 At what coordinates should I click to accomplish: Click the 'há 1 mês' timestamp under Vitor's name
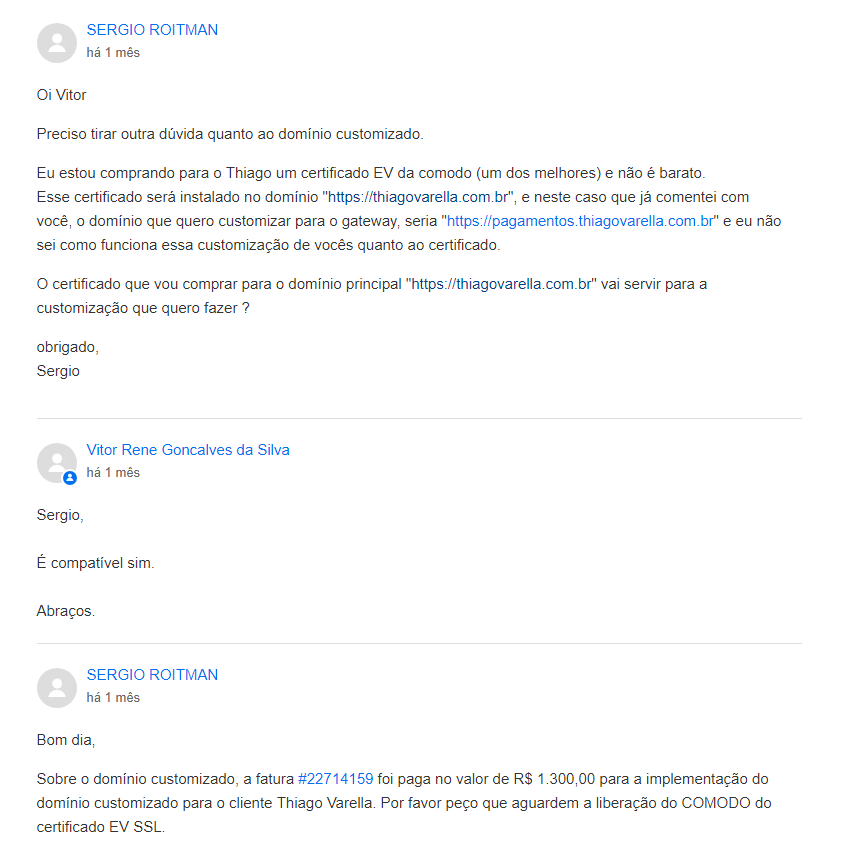(x=113, y=473)
